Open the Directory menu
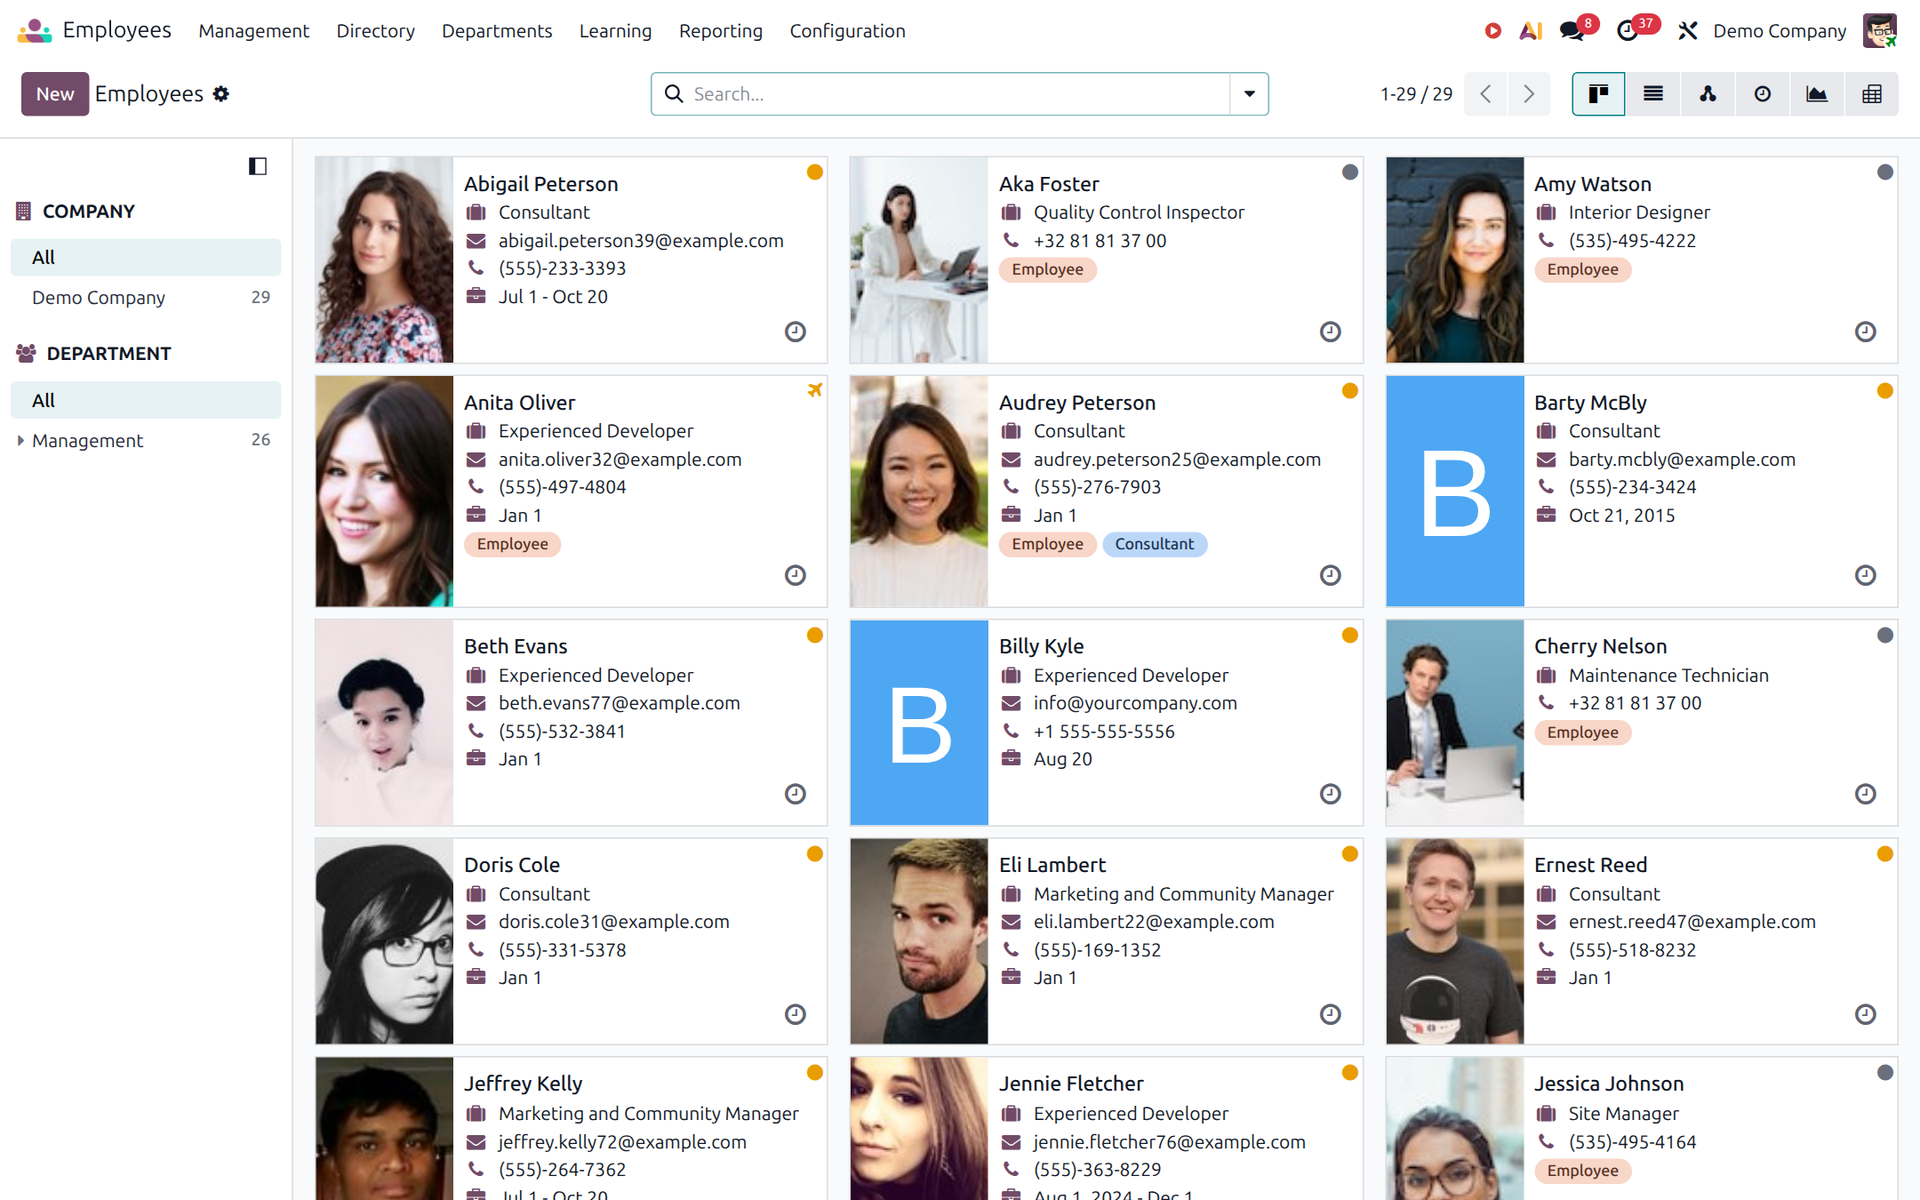 pyautogui.click(x=375, y=31)
